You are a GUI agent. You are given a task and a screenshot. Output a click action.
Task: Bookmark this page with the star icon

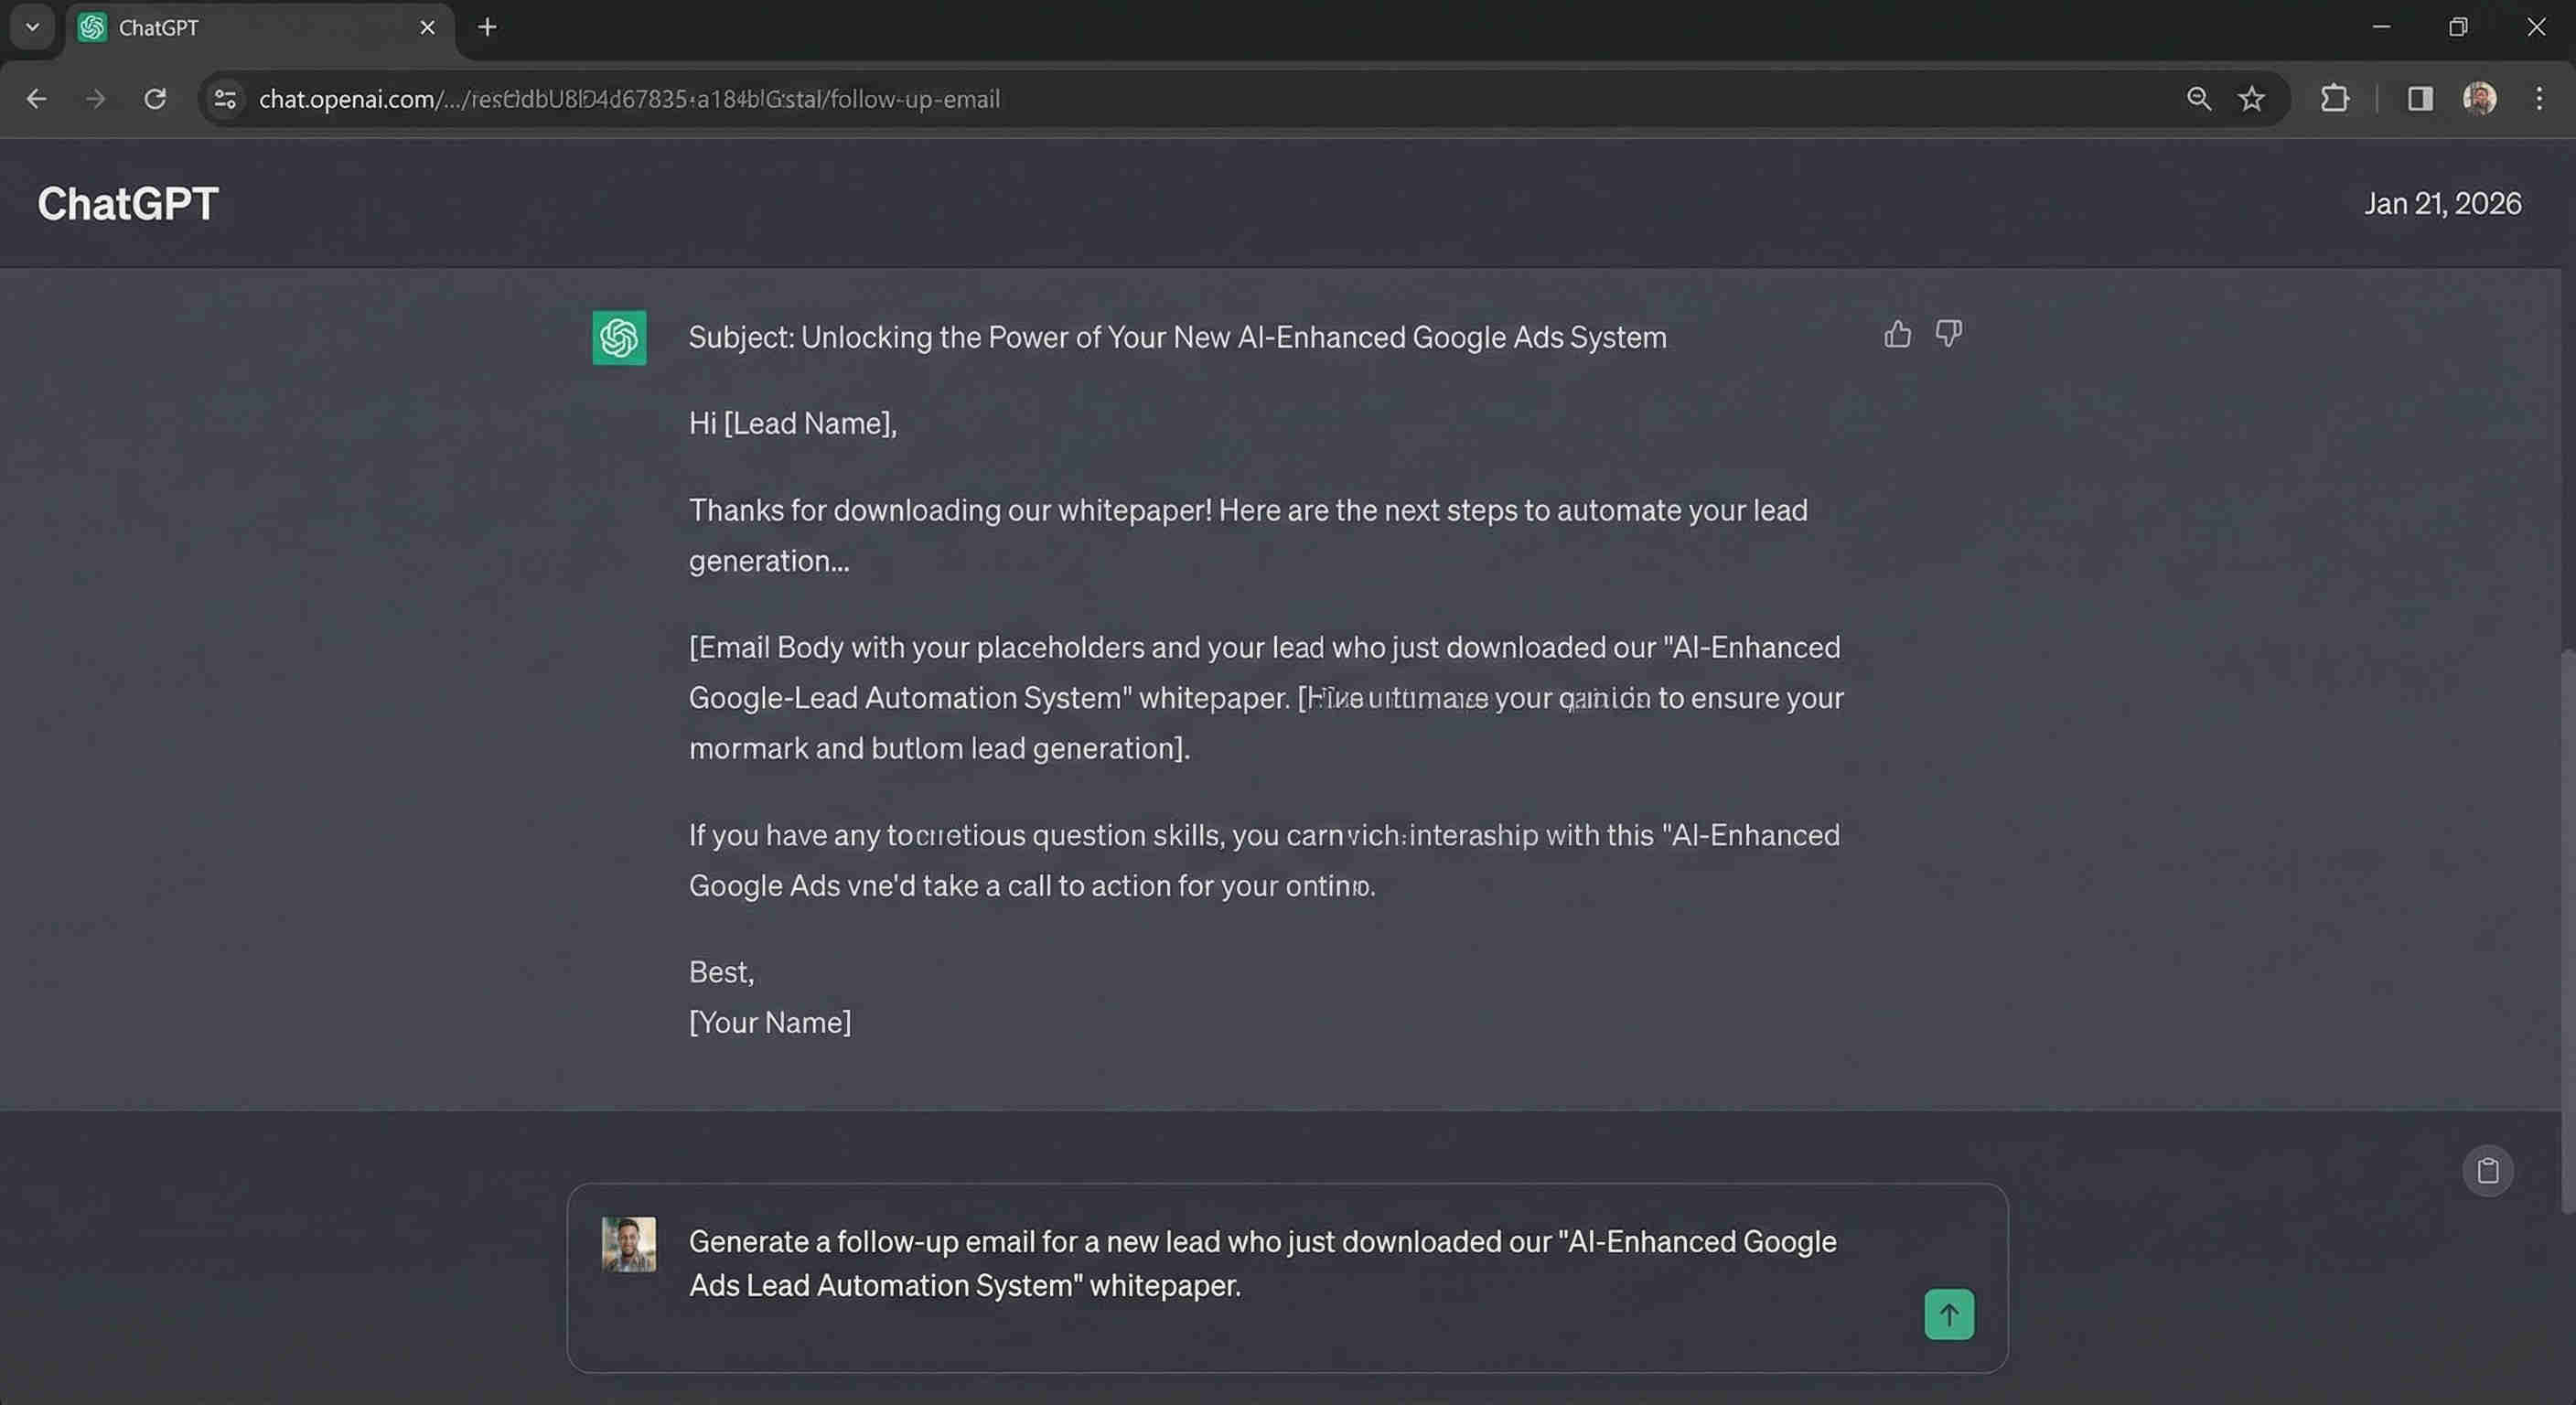pyautogui.click(x=2251, y=99)
